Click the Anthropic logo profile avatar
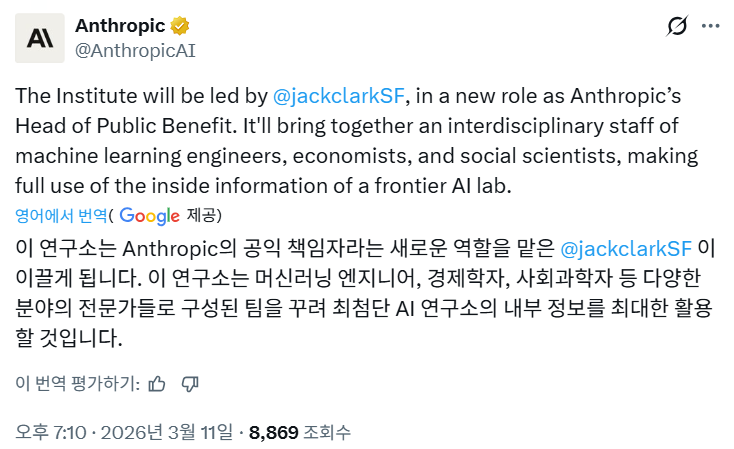The height and width of the screenshot is (449, 734). 40,39
